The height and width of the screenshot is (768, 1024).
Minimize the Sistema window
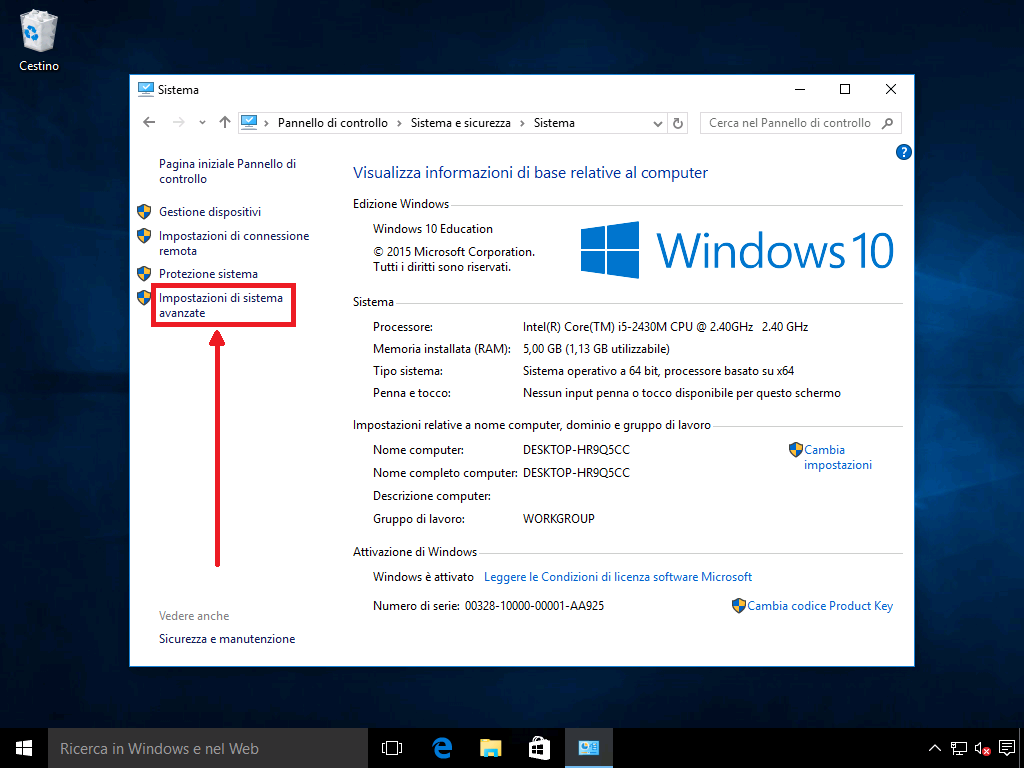click(800, 89)
